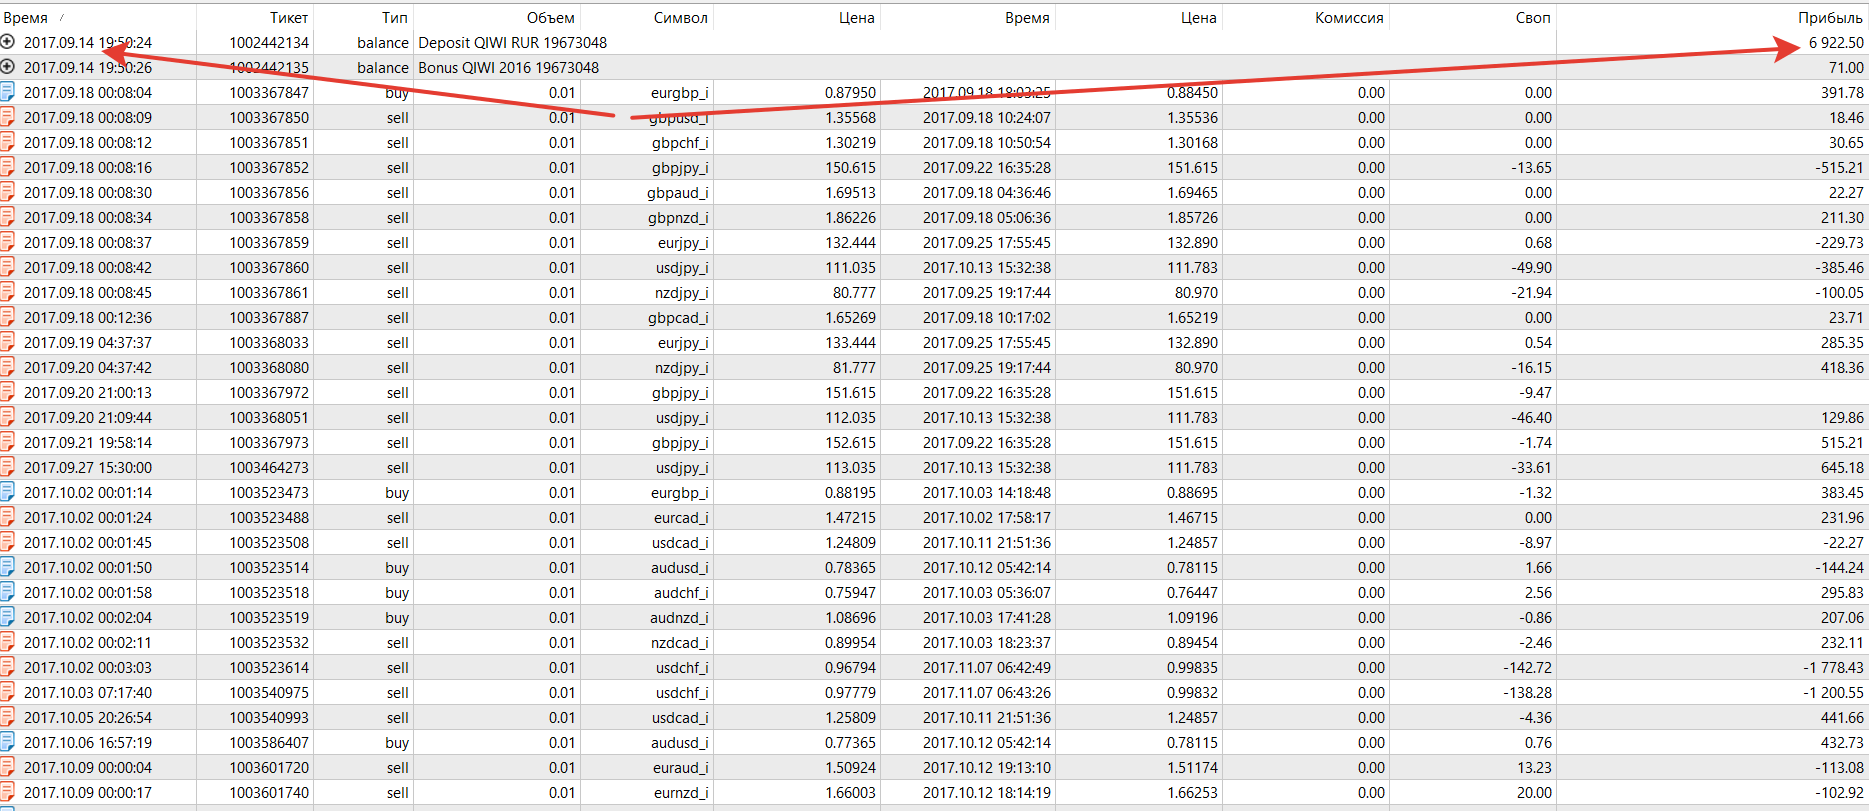Click the buy order icon for ticket 1003367847

tap(7, 92)
